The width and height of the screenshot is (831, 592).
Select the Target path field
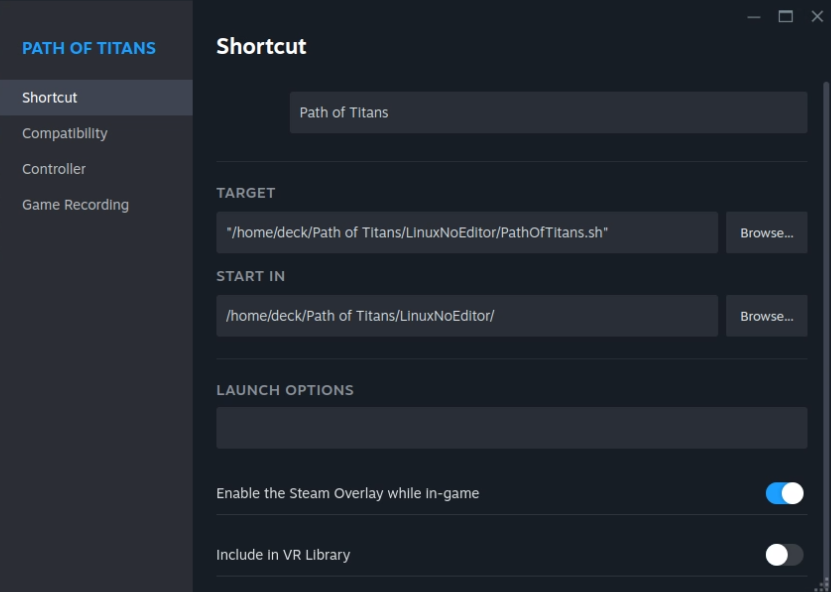pos(467,232)
